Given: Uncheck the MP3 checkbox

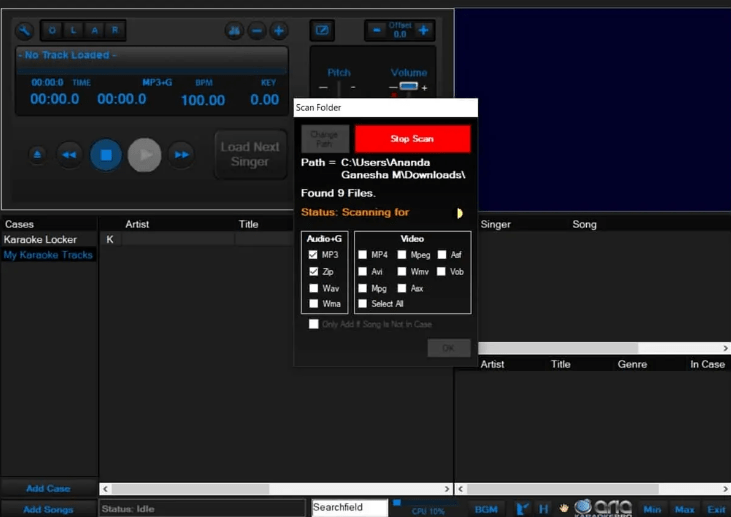Looking at the screenshot, I should coord(313,255).
